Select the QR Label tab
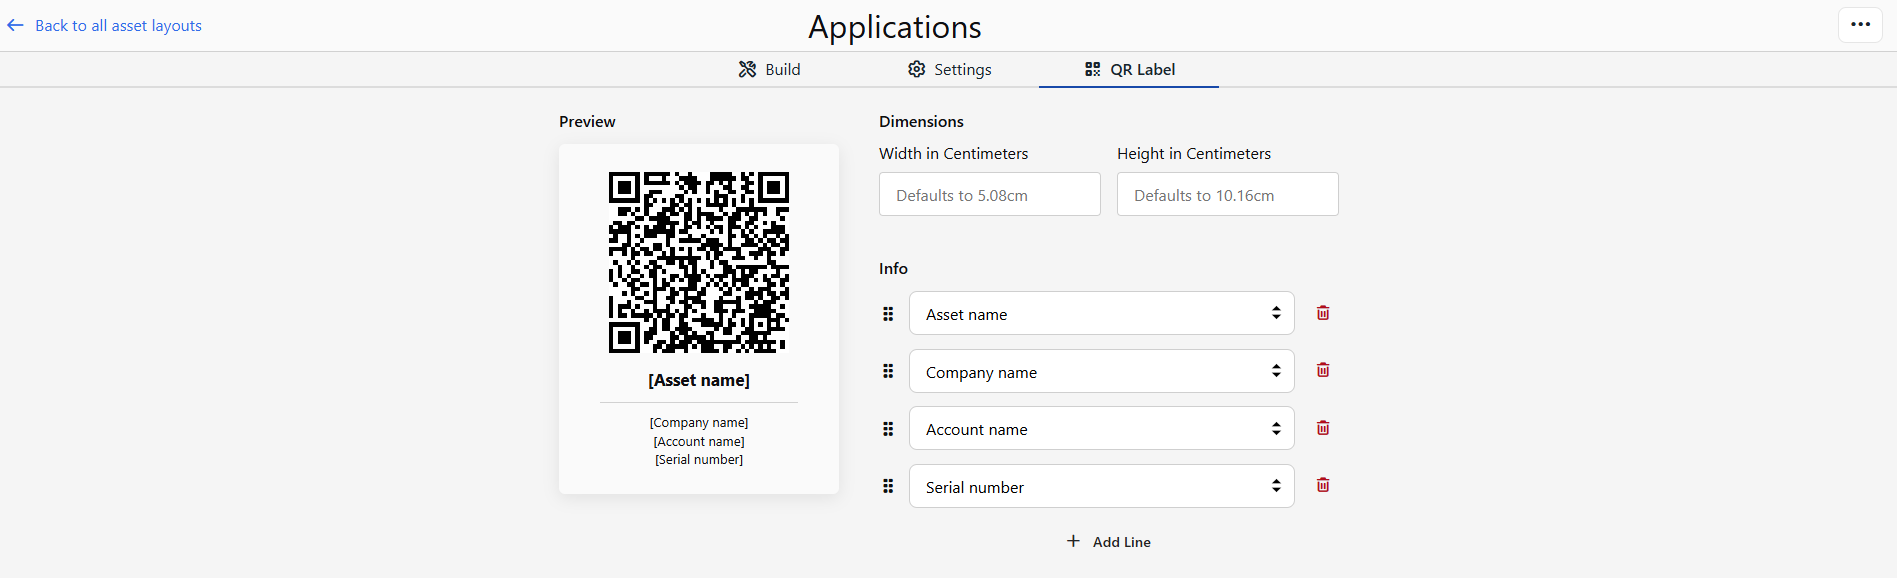Image resolution: width=1897 pixels, height=578 pixels. pos(1129,69)
